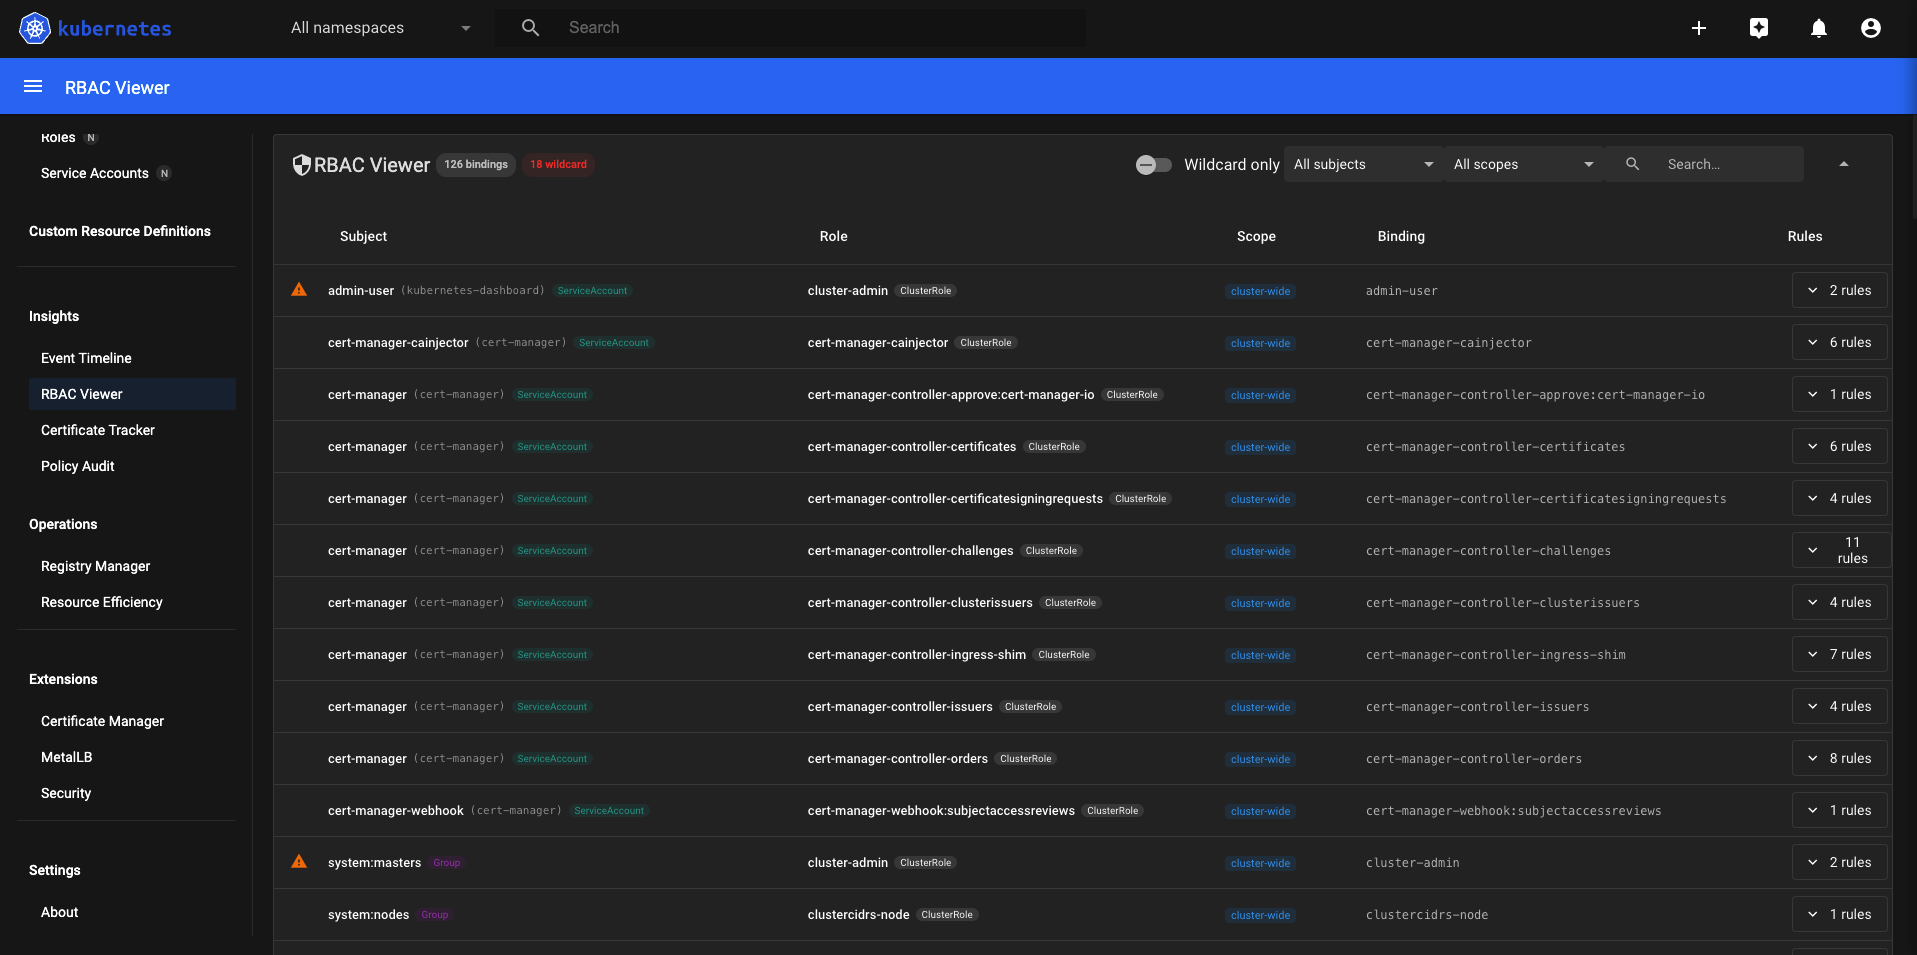Open the All subjects dropdown
Viewport: 1917px width, 955px height.
click(x=1363, y=164)
